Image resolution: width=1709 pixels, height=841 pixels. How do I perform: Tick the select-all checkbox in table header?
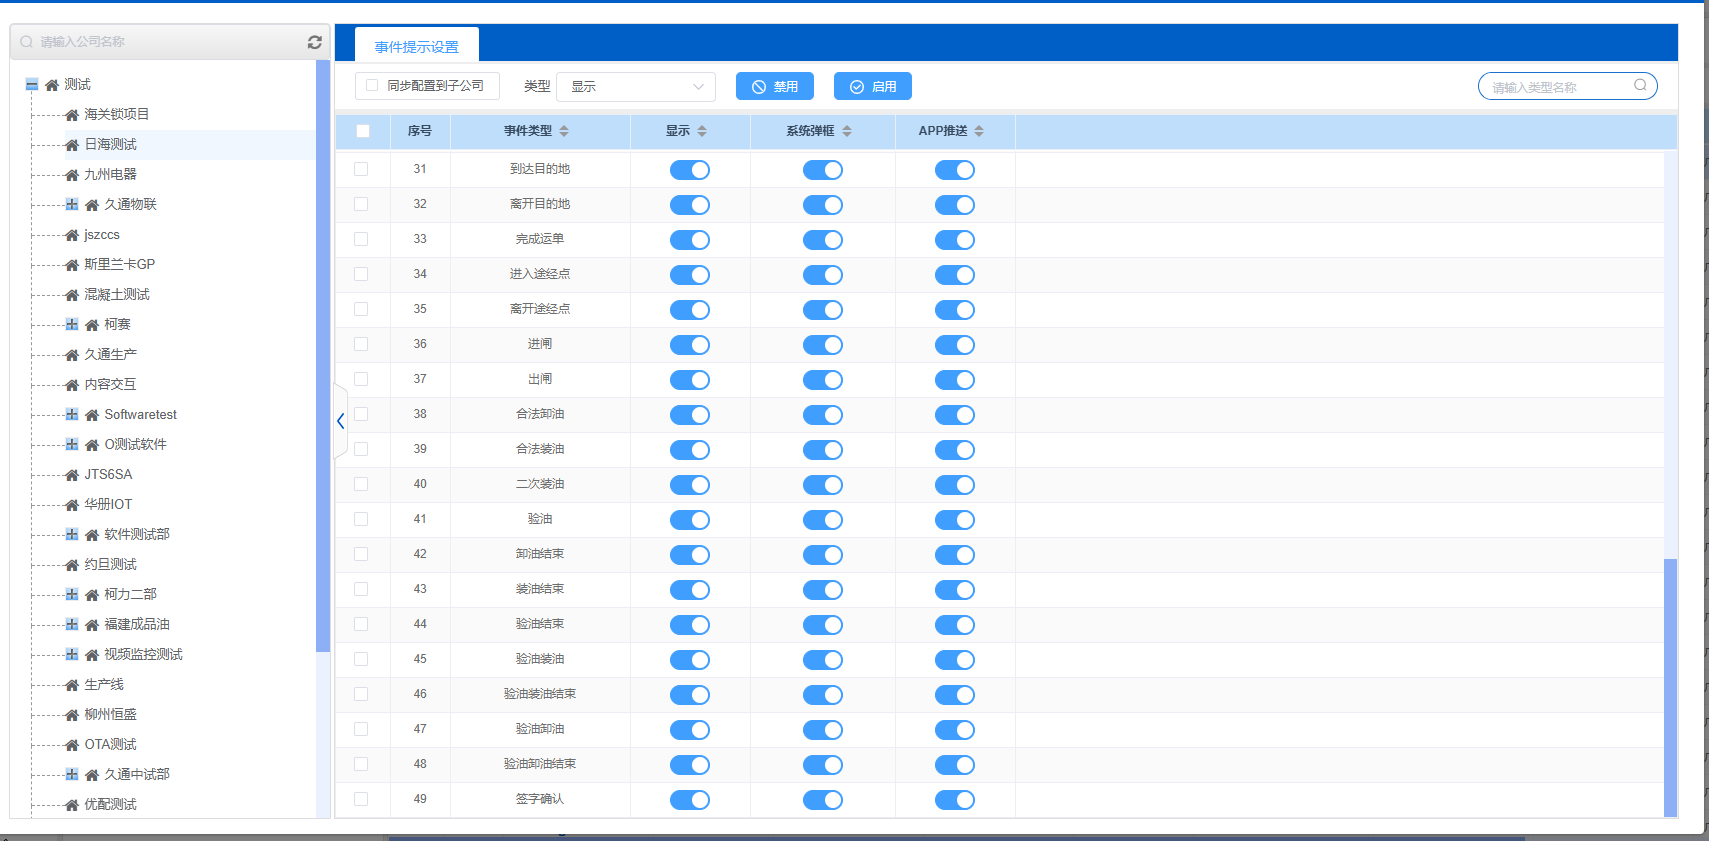pos(363,131)
